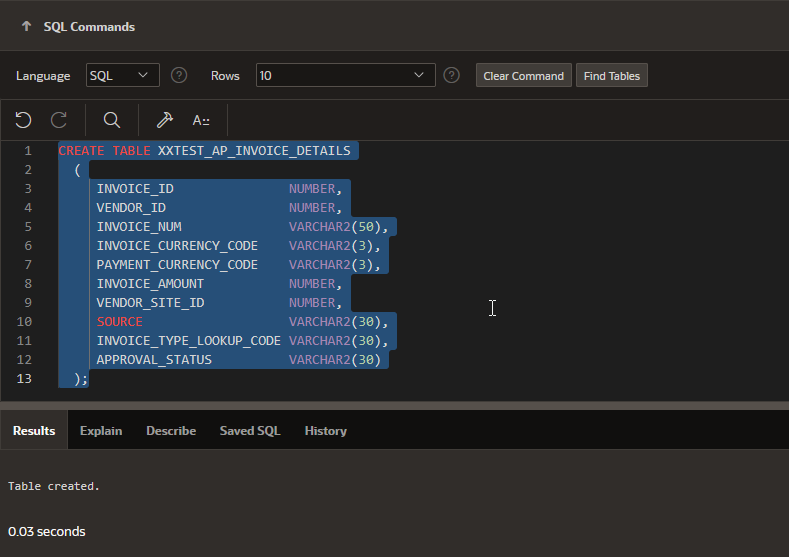
Task: Click the 'Table created.' result message
Action: tap(54, 486)
